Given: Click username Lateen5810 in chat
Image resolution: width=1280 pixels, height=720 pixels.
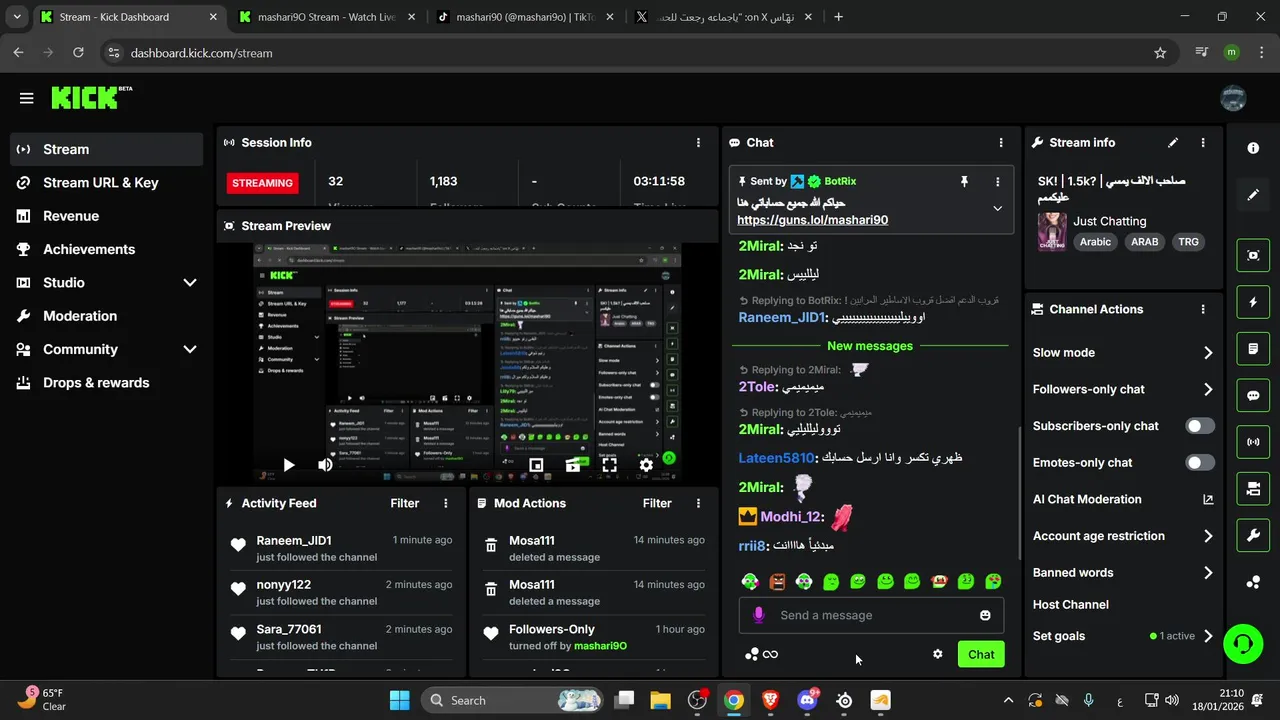Looking at the screenshot, I should (x=777, y=458).
